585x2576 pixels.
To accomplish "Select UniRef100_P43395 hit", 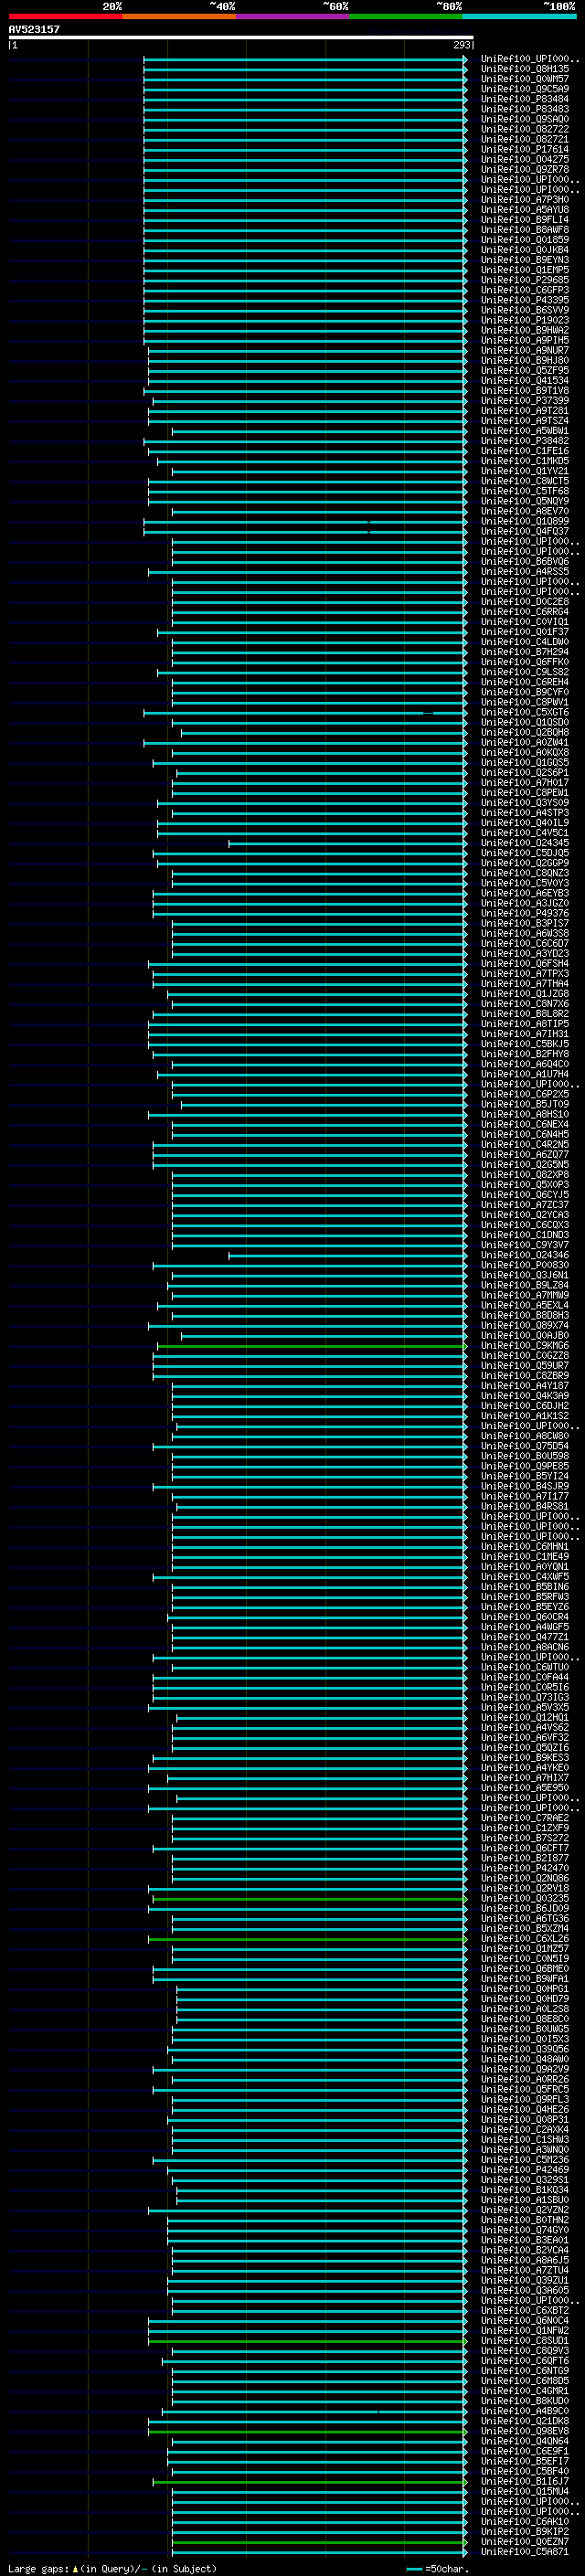I will tap(524, 300).
